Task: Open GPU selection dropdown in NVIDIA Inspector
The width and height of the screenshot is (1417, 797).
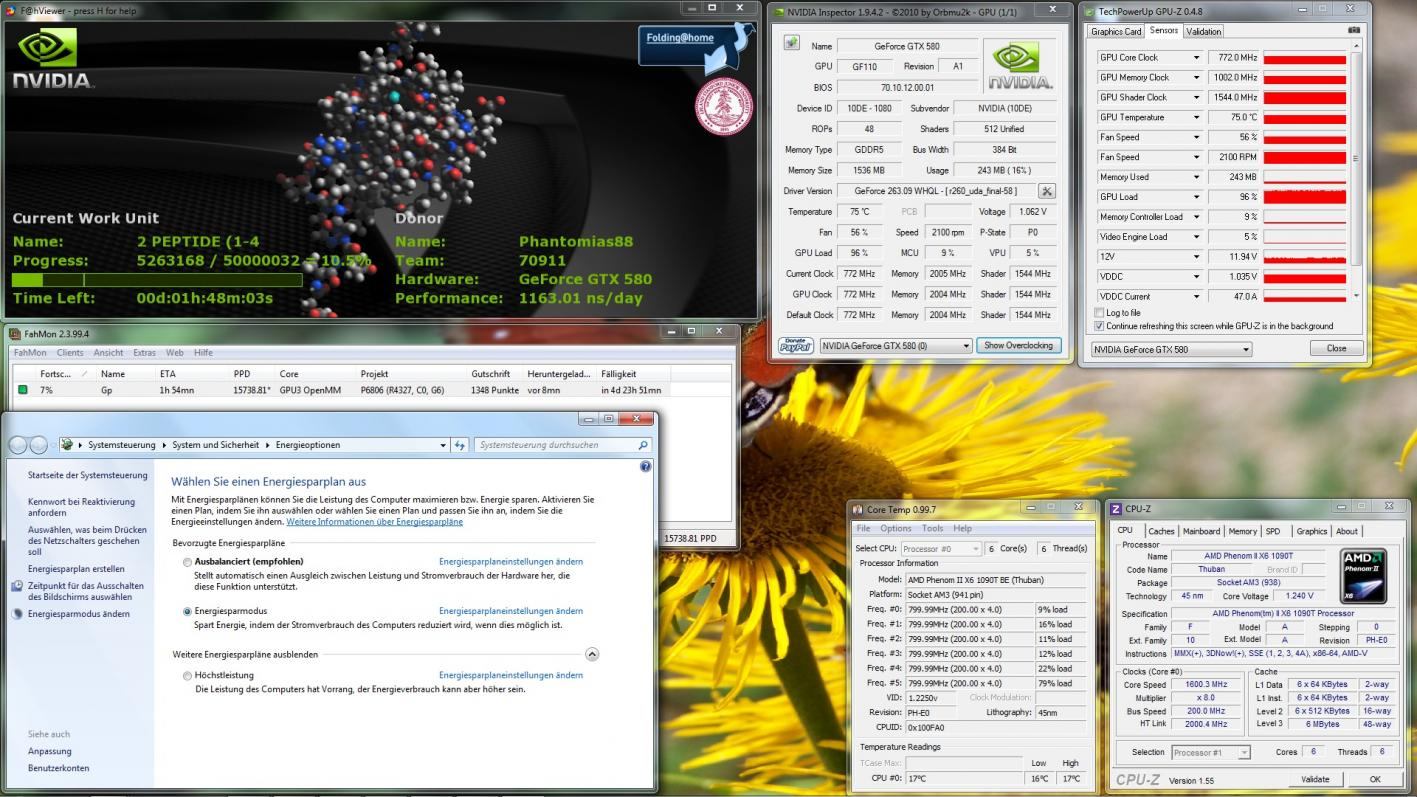Action: tap(965, 346)
